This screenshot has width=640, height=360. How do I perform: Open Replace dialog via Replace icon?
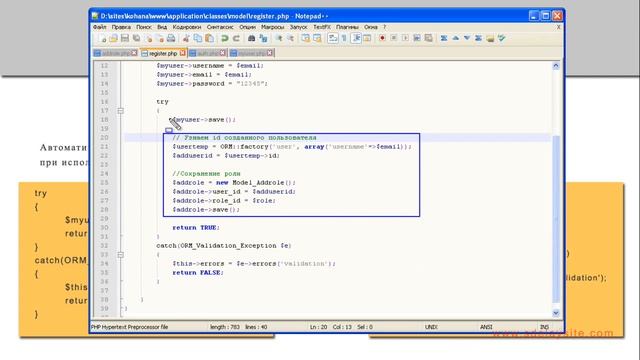tap(263, 38)
